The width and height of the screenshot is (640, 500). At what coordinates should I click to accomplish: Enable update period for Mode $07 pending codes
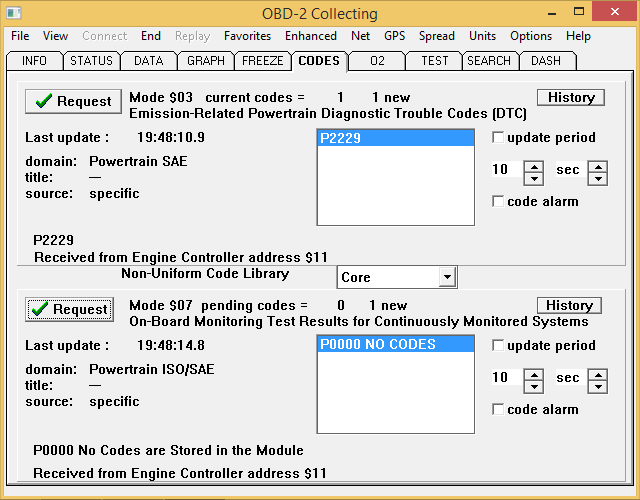pos(499,346)
